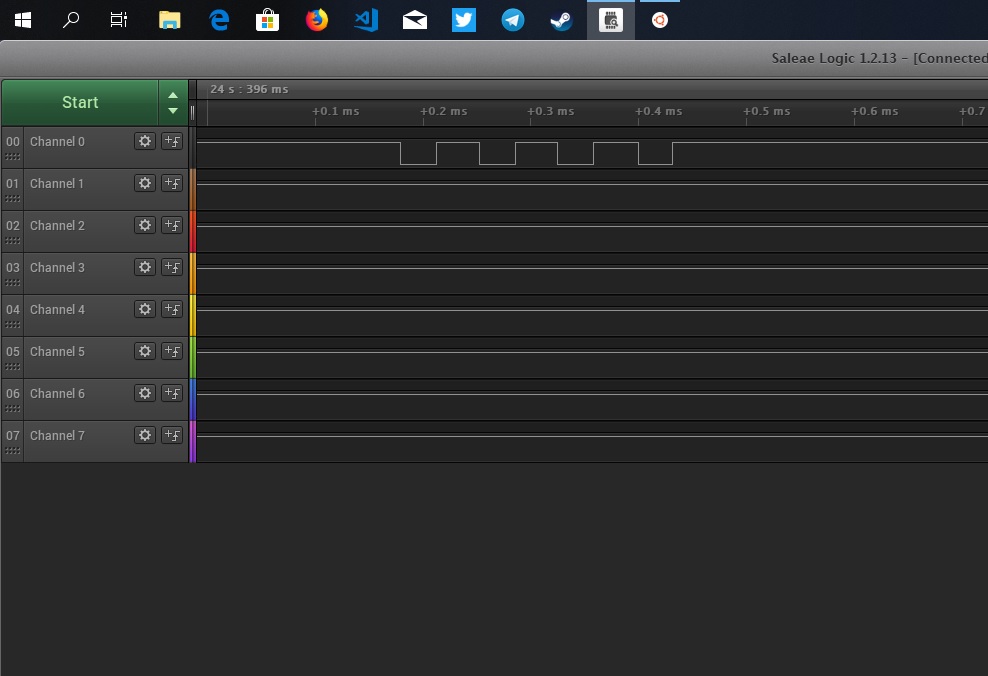Viewport: 988px width, 676px height.
Task: Click the +0.6 ms timeline marker
Action: 875,112
